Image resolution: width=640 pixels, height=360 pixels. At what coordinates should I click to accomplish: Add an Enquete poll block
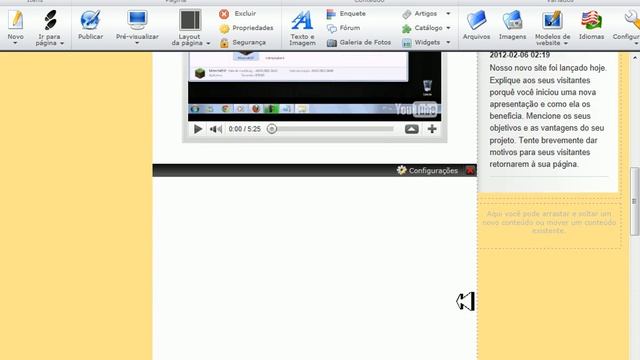click(x=346, y=14)
